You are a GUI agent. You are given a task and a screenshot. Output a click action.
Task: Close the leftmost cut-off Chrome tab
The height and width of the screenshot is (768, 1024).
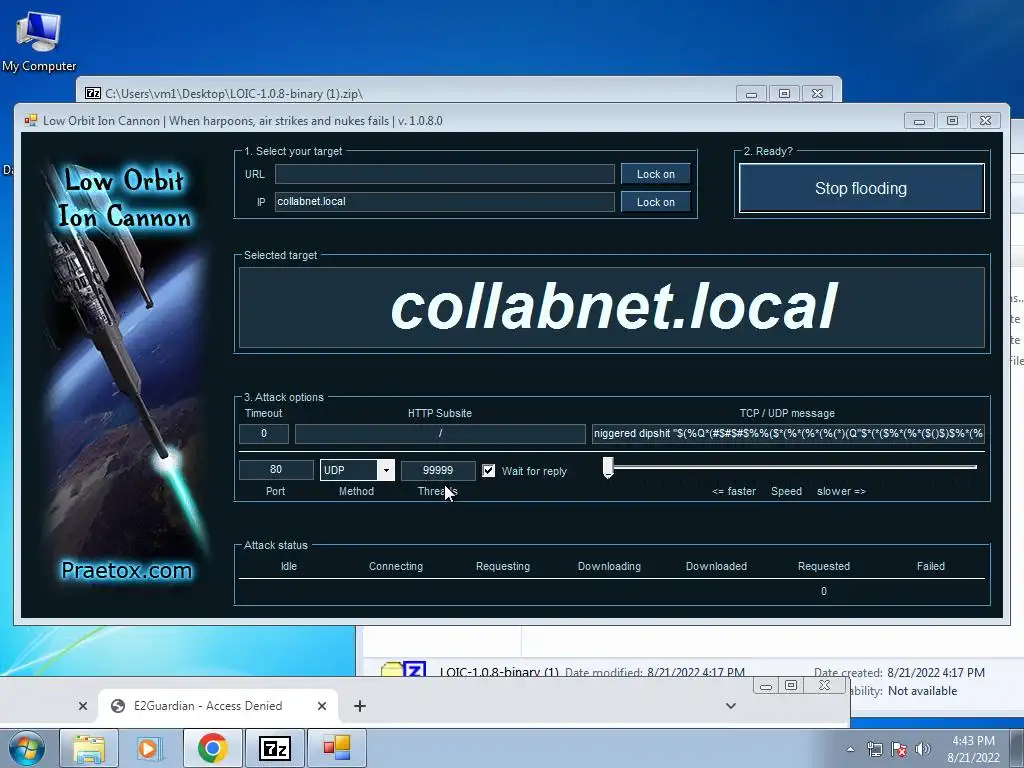pyautogui.click(x=83, y=706)
